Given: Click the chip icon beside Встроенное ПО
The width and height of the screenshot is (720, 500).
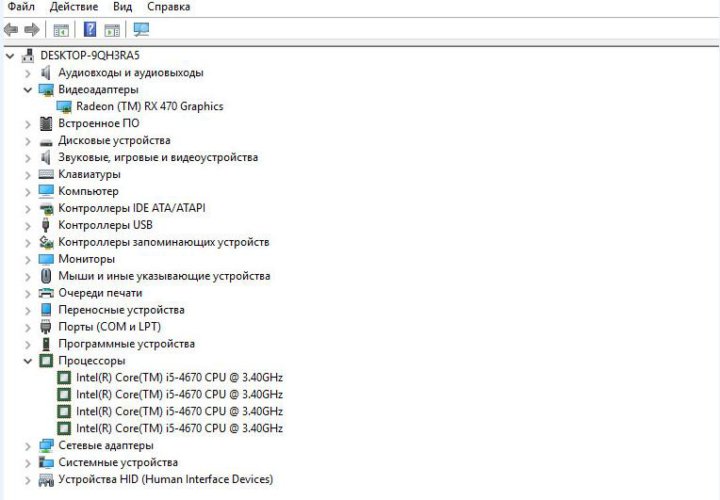Looking at the screenshot, I should [x=46, y=124].
